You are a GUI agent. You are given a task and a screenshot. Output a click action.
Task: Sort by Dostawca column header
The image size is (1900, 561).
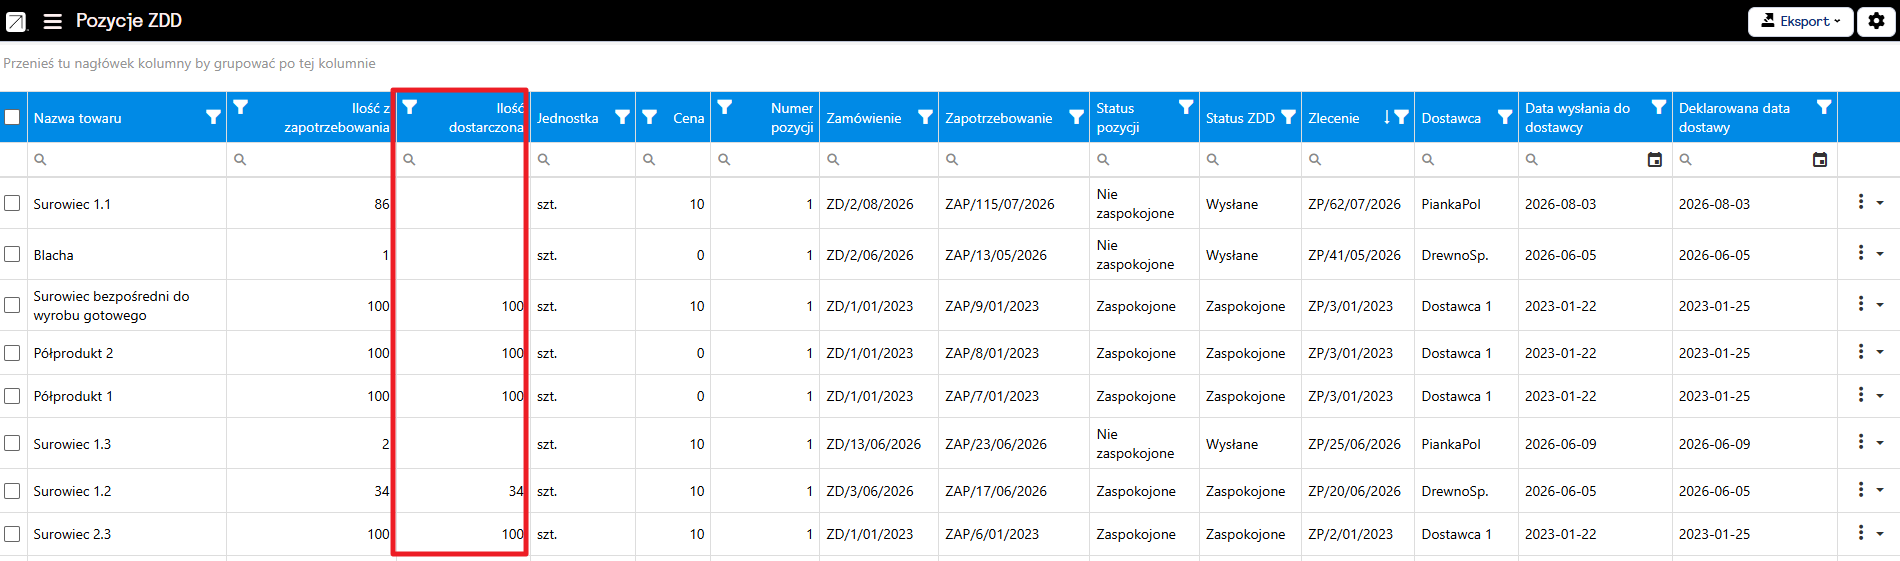[1451, 118]
